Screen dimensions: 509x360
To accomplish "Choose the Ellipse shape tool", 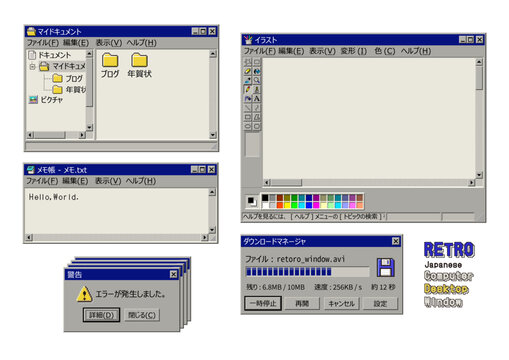I will 248,126.
